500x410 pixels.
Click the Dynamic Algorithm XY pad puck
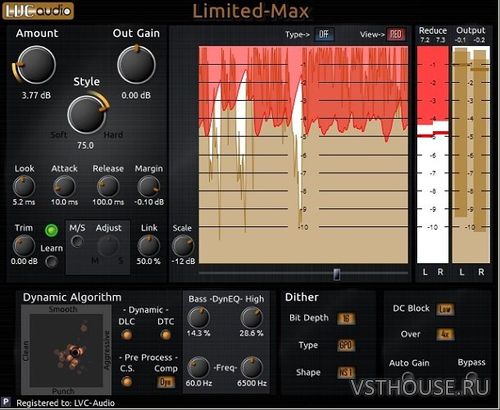coord(75,353)
